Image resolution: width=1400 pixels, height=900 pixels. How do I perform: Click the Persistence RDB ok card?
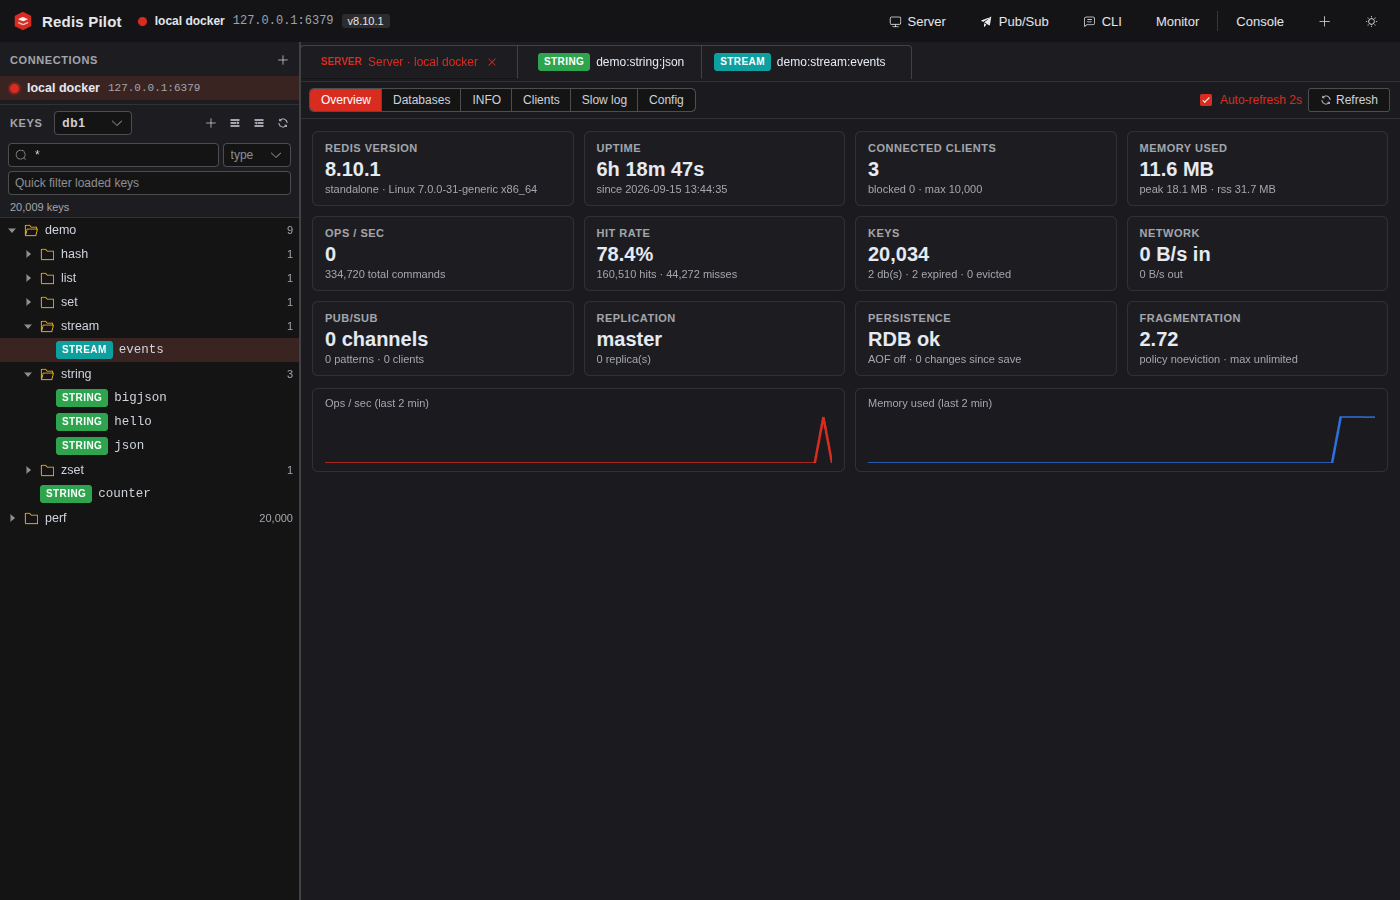point(985,338)
